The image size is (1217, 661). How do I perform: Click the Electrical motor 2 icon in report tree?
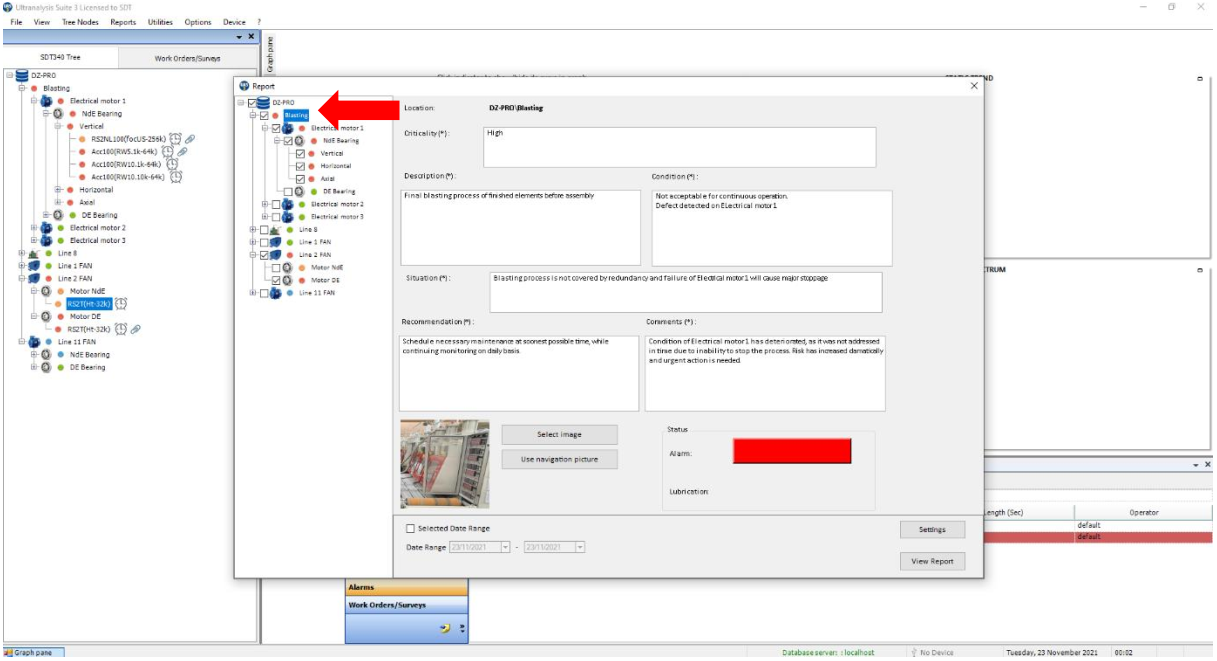pos(288,204)
